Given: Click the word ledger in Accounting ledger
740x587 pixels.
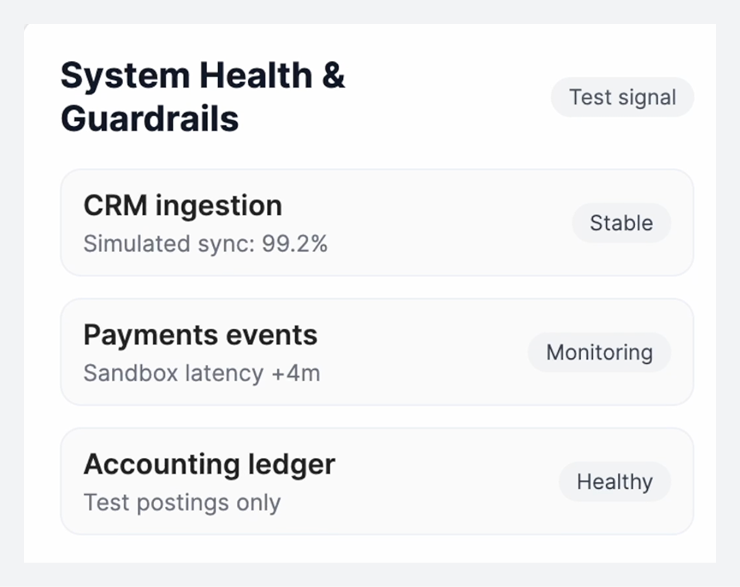Looking at the screenshot, I should tap(290, 464).
